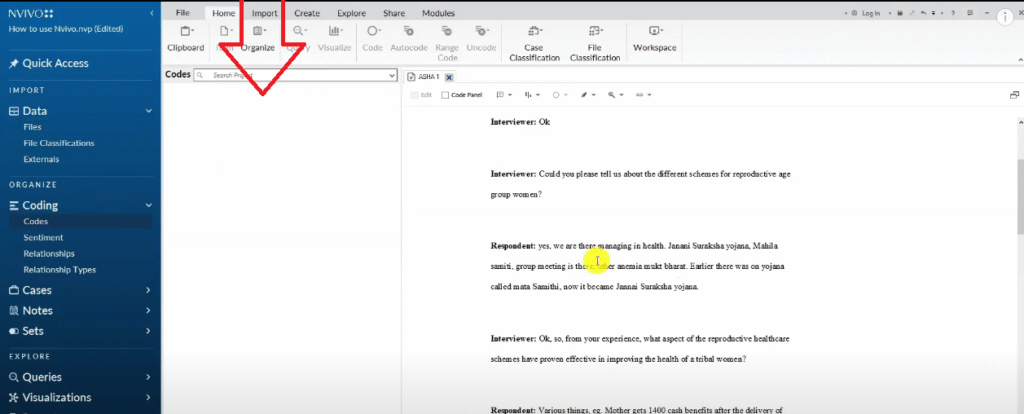This screenshot has height=414, width=1024.
Task: Click the scrollbar up arrow
Action: pyautogui.click(x=1020, y=121)
